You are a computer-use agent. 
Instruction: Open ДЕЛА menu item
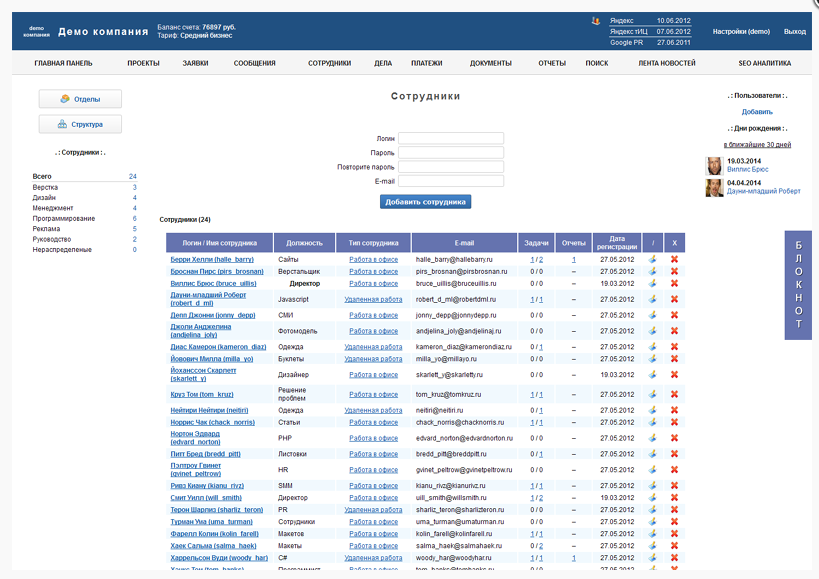(383, 63)
